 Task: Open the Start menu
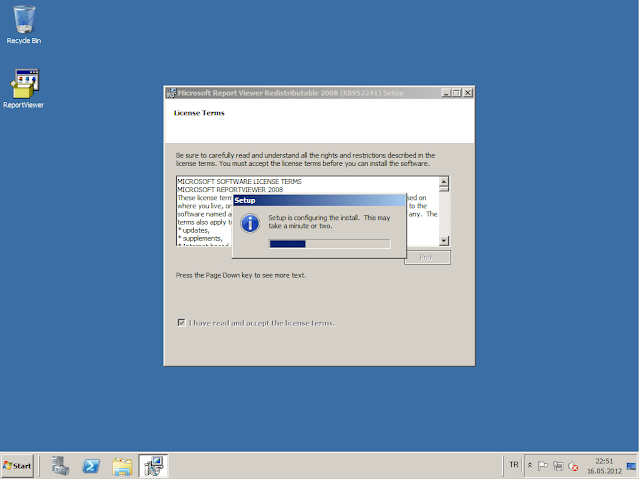click(x=18, y=466)
